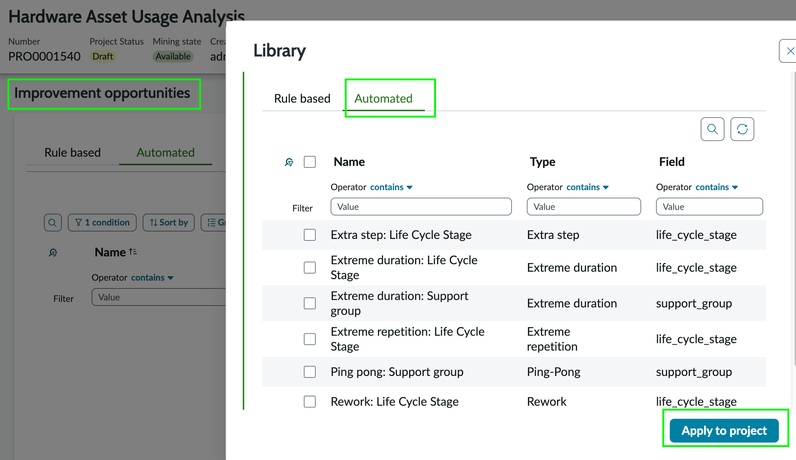This screenshot has width=796, height=460.
Task: Check the 'Extra step: Life Cycle Stage' checkbox
Action: tap(310, 235)
